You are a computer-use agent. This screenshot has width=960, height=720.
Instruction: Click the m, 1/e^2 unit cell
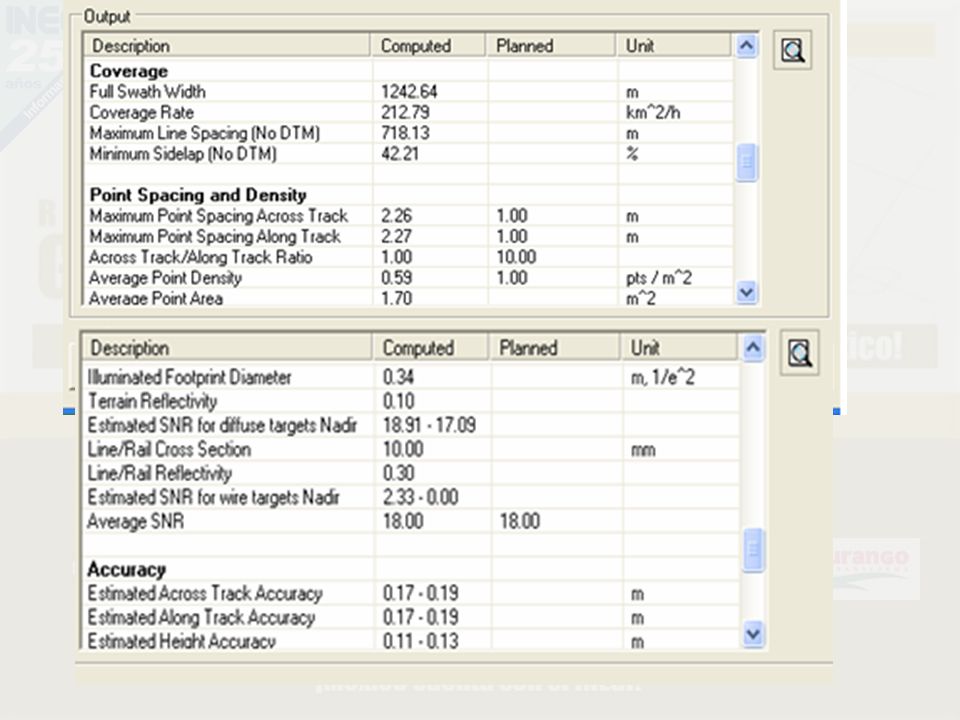click(x=663, y=377)
